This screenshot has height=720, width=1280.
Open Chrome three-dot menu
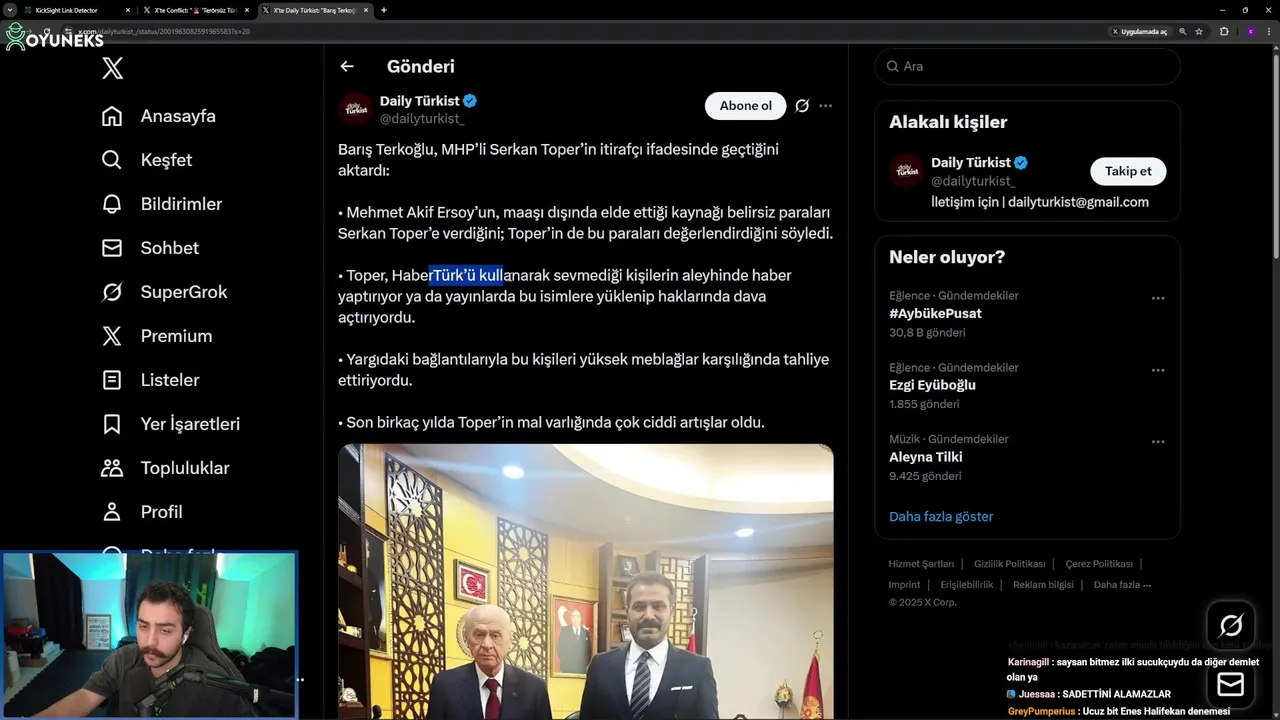click(1269, 31)
